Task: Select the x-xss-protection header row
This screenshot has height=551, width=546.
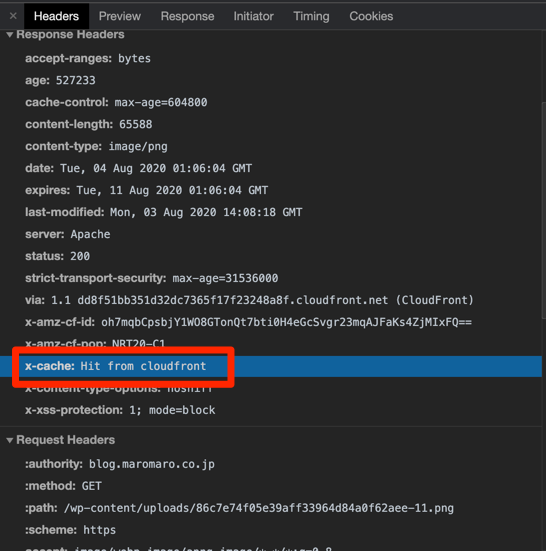Action: 271,410
